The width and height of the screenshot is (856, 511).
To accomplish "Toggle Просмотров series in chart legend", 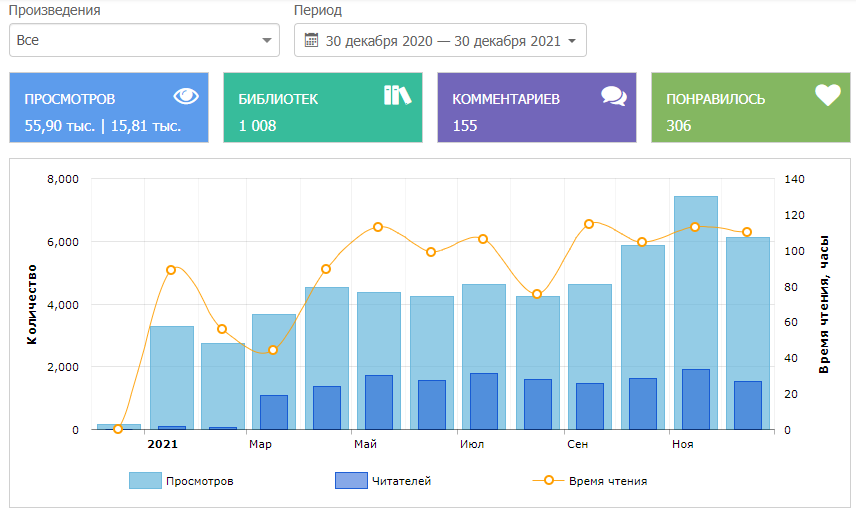I will point(199,481).
